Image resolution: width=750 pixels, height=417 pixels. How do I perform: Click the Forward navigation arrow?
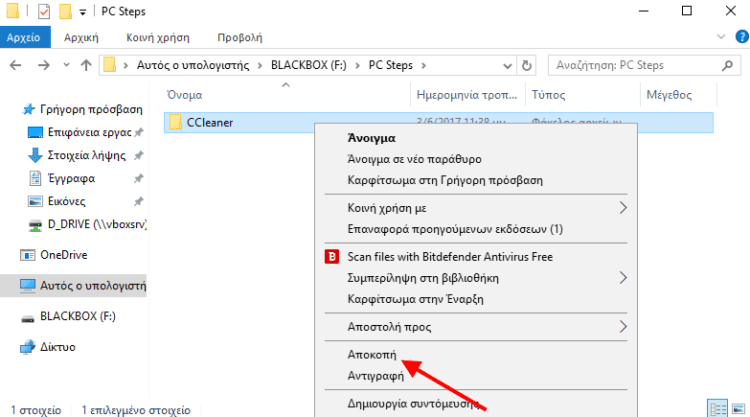44,65
